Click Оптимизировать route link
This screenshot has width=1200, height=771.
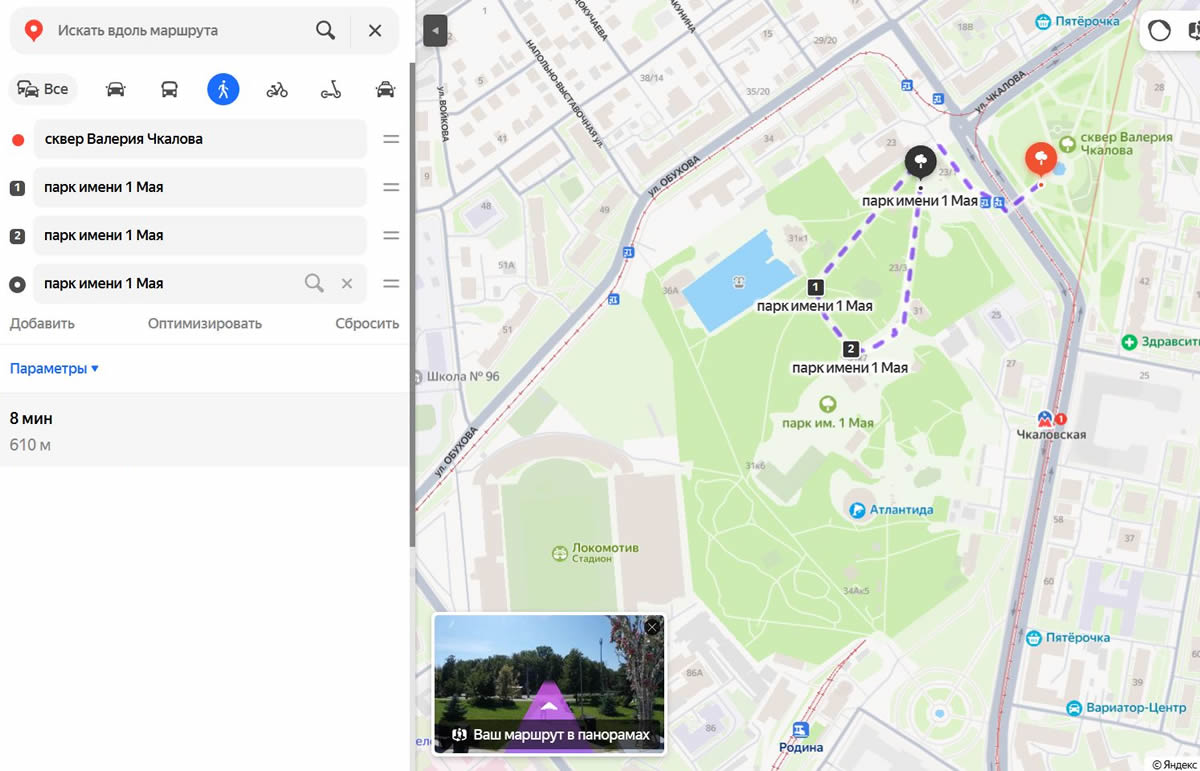[204, 323]
